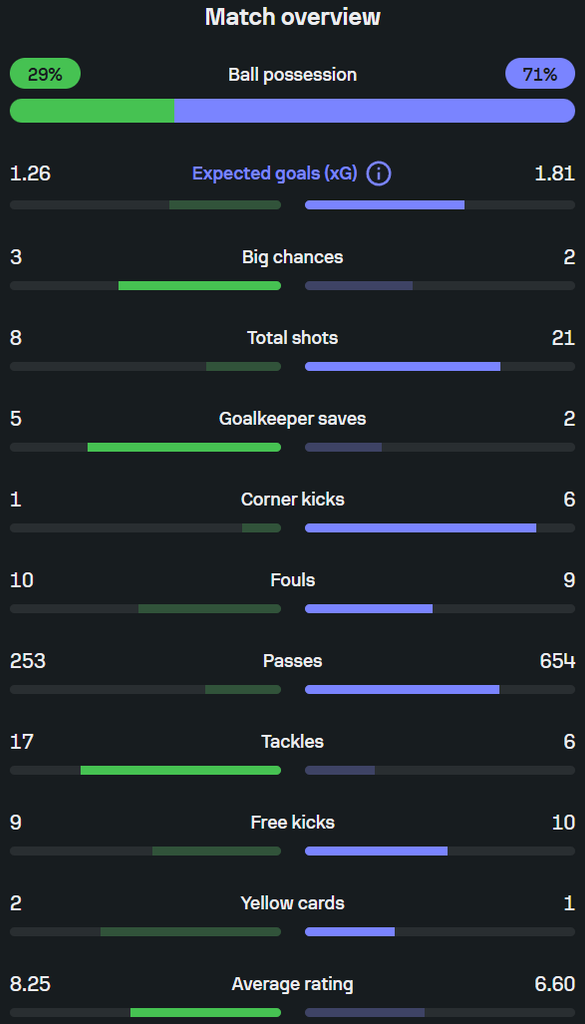Select the 71% possession badge
585x1024 pixels.
pyautogui.click(x=540, y=74)
